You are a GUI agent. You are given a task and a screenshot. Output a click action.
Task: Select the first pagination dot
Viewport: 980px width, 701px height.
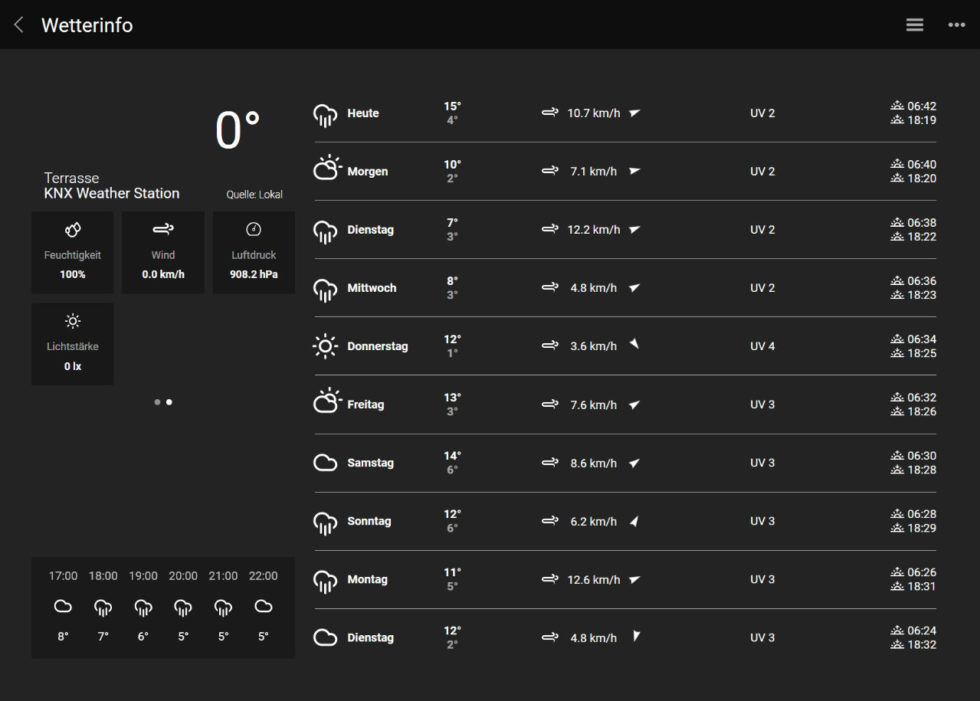(156, 402)
